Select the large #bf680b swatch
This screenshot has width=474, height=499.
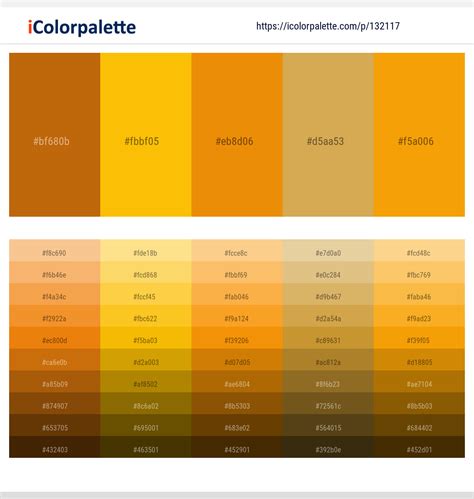click(55, 135)
